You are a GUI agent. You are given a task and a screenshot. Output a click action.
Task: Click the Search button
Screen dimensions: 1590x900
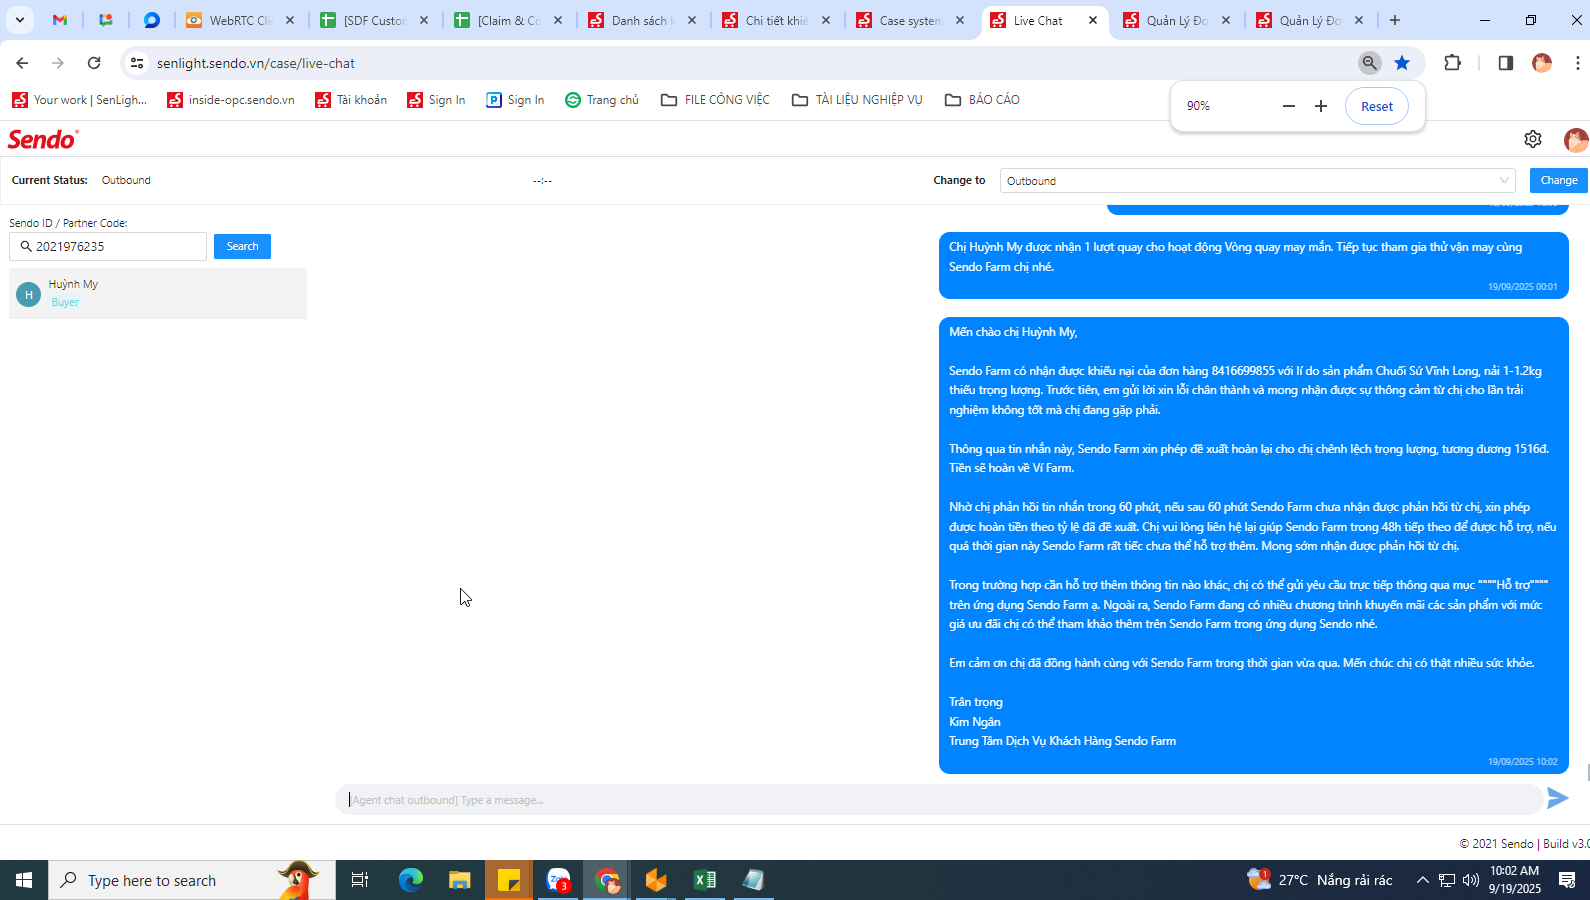(x=242, y=246)
